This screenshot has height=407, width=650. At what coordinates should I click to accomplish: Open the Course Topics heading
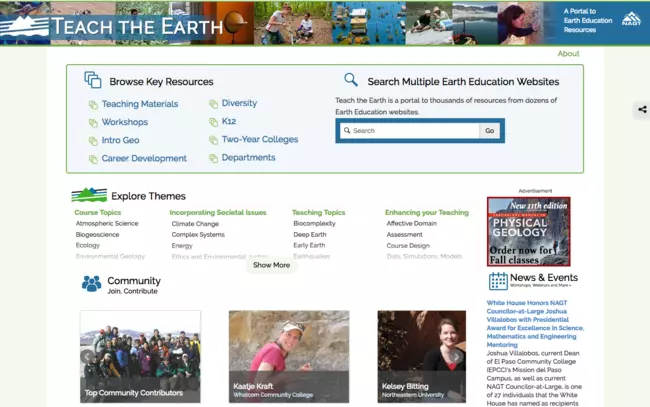[x=98, y=212]
